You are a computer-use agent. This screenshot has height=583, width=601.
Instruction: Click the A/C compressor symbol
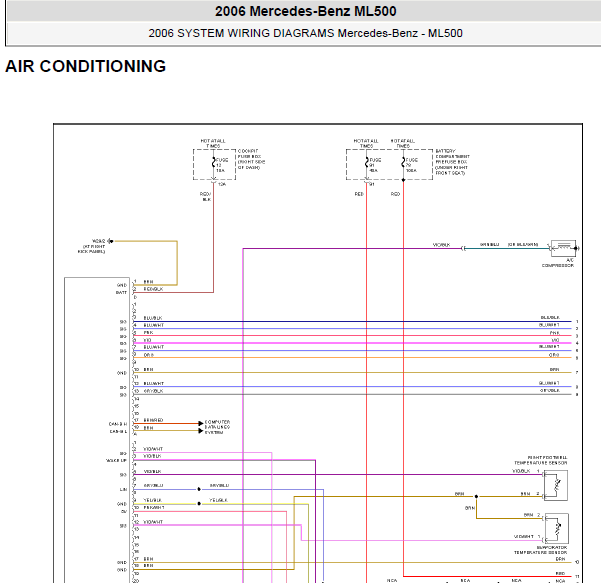(563, 248)
